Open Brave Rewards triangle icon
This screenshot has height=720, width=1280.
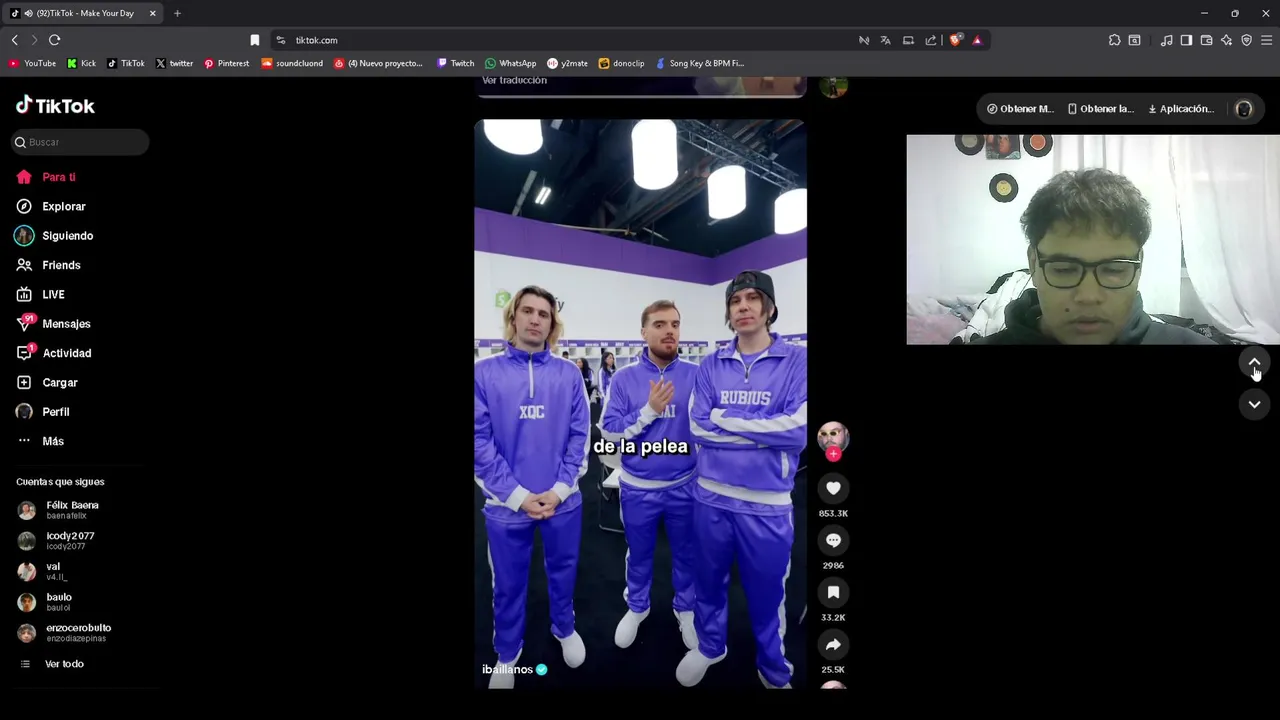tap(977, 40)
